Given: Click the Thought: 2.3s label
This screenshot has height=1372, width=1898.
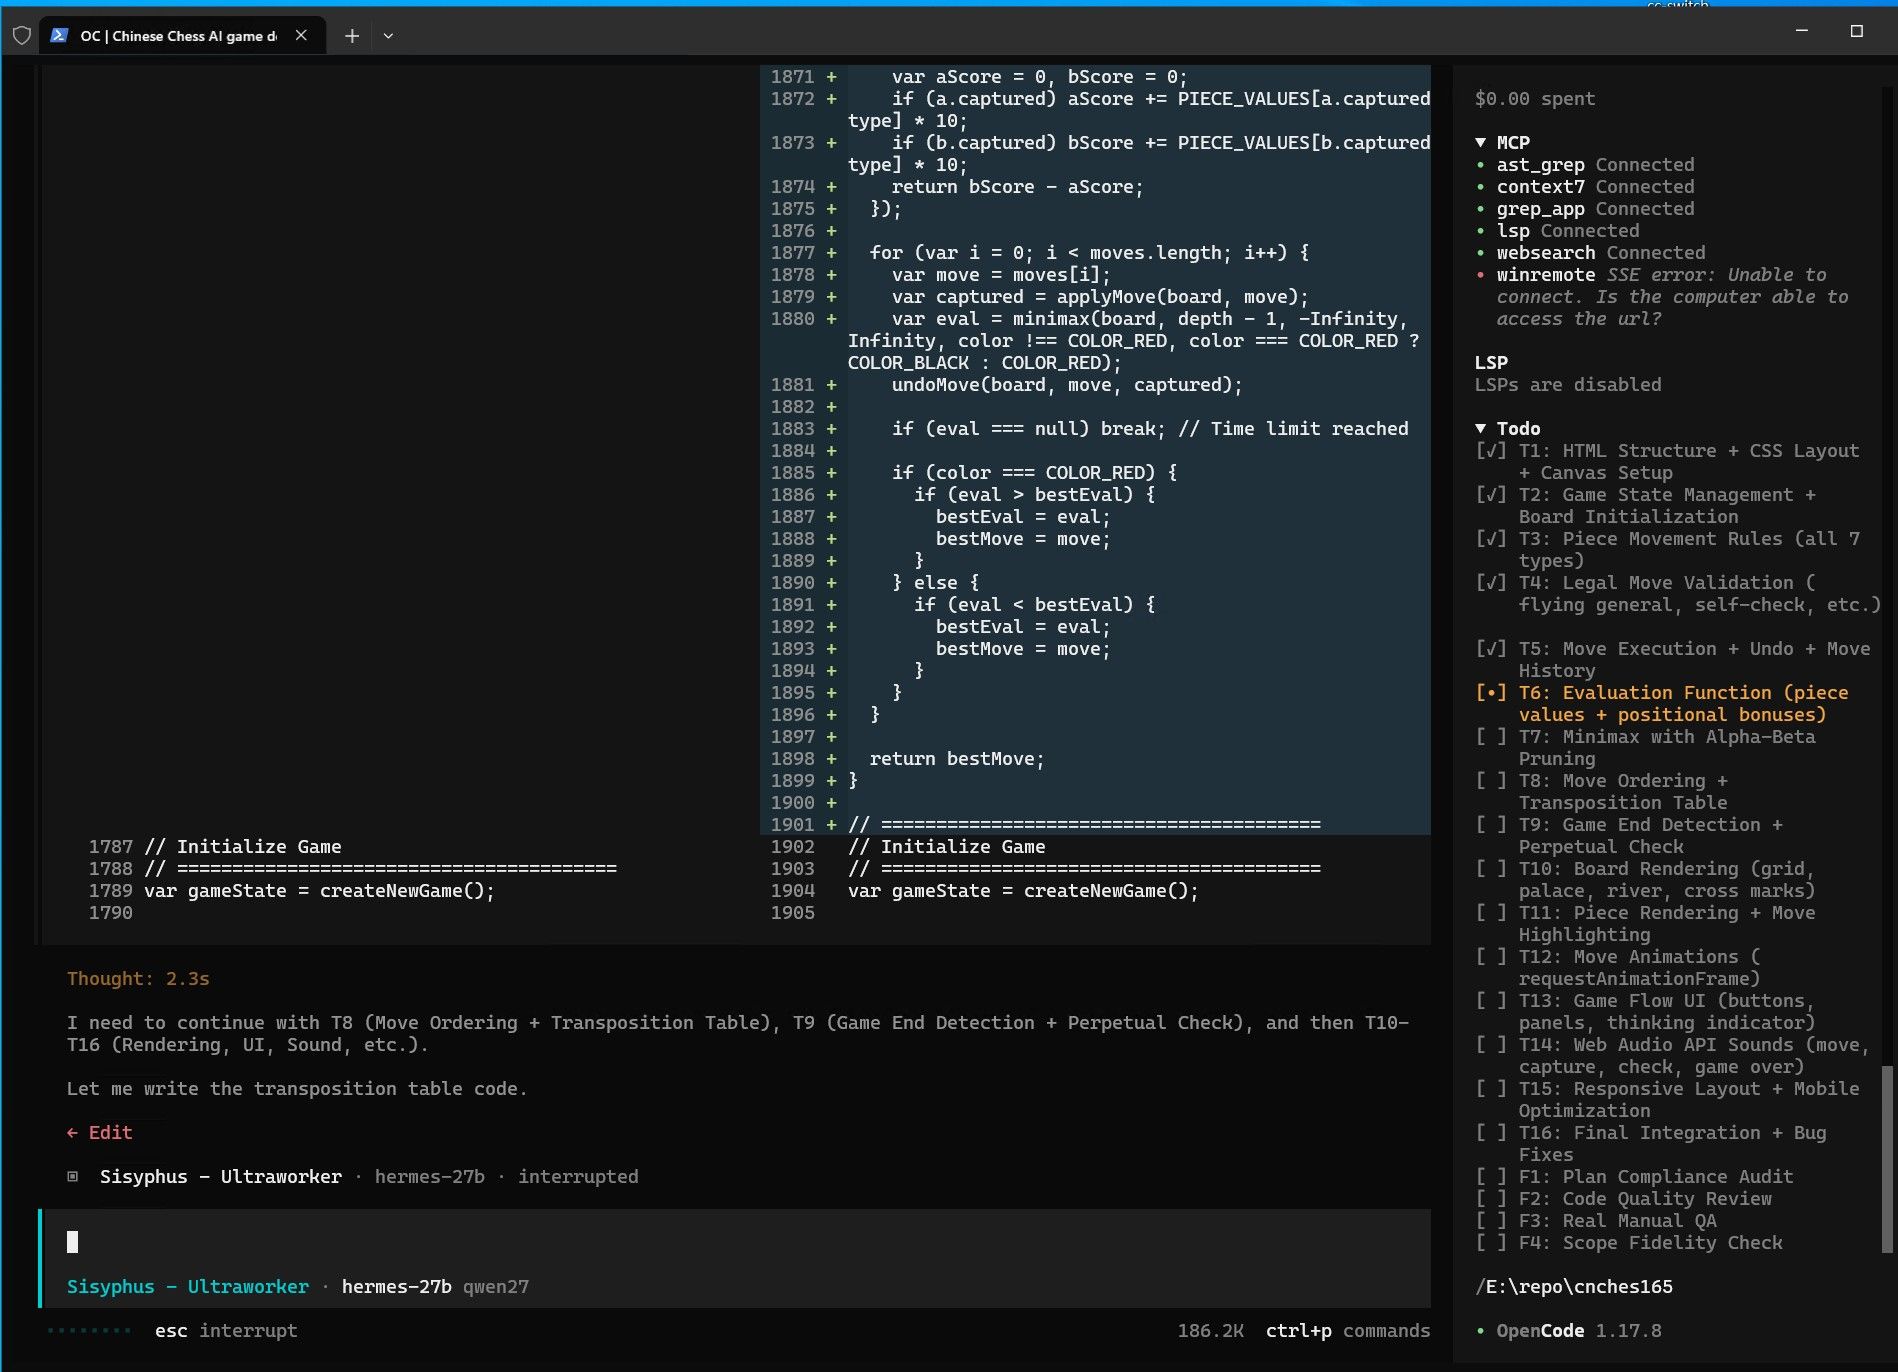Looking at the screenshot, I should click(138, 979).
